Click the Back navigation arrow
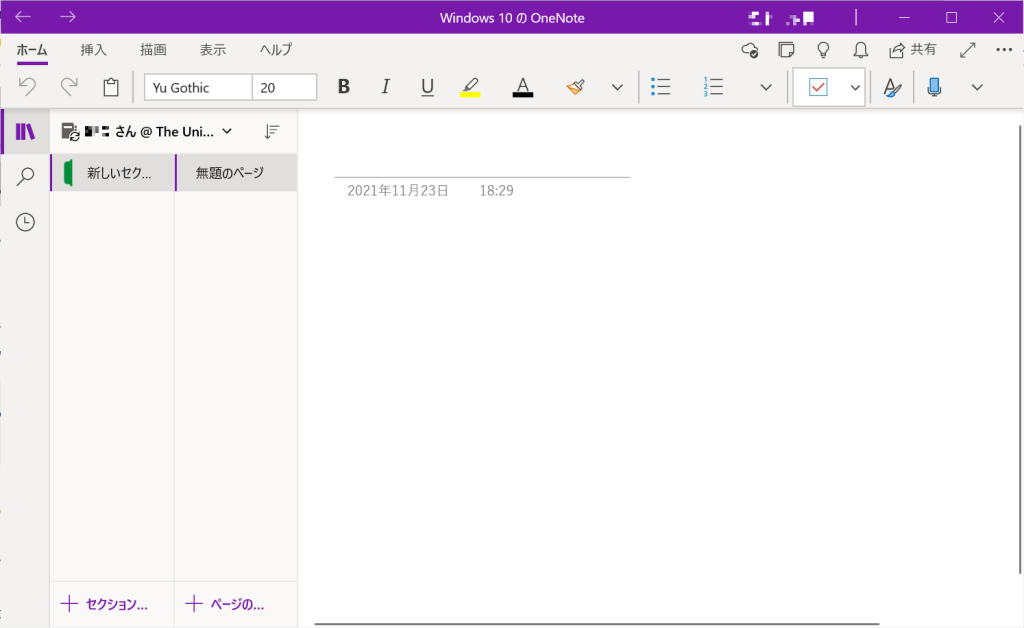 (23, 17)
